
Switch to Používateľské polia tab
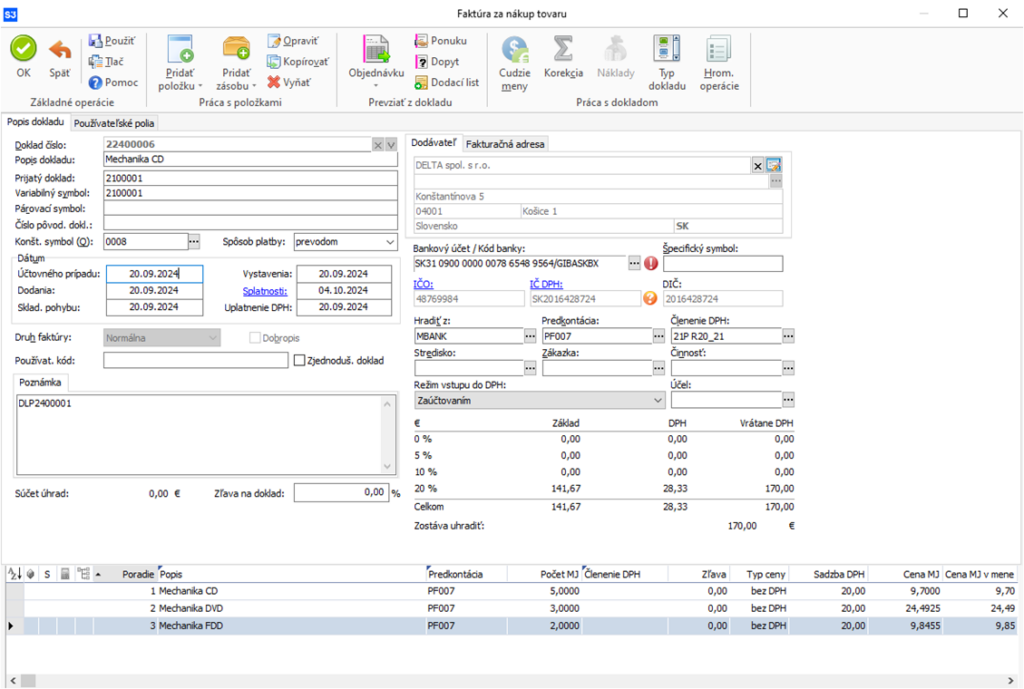click(116, 123)
